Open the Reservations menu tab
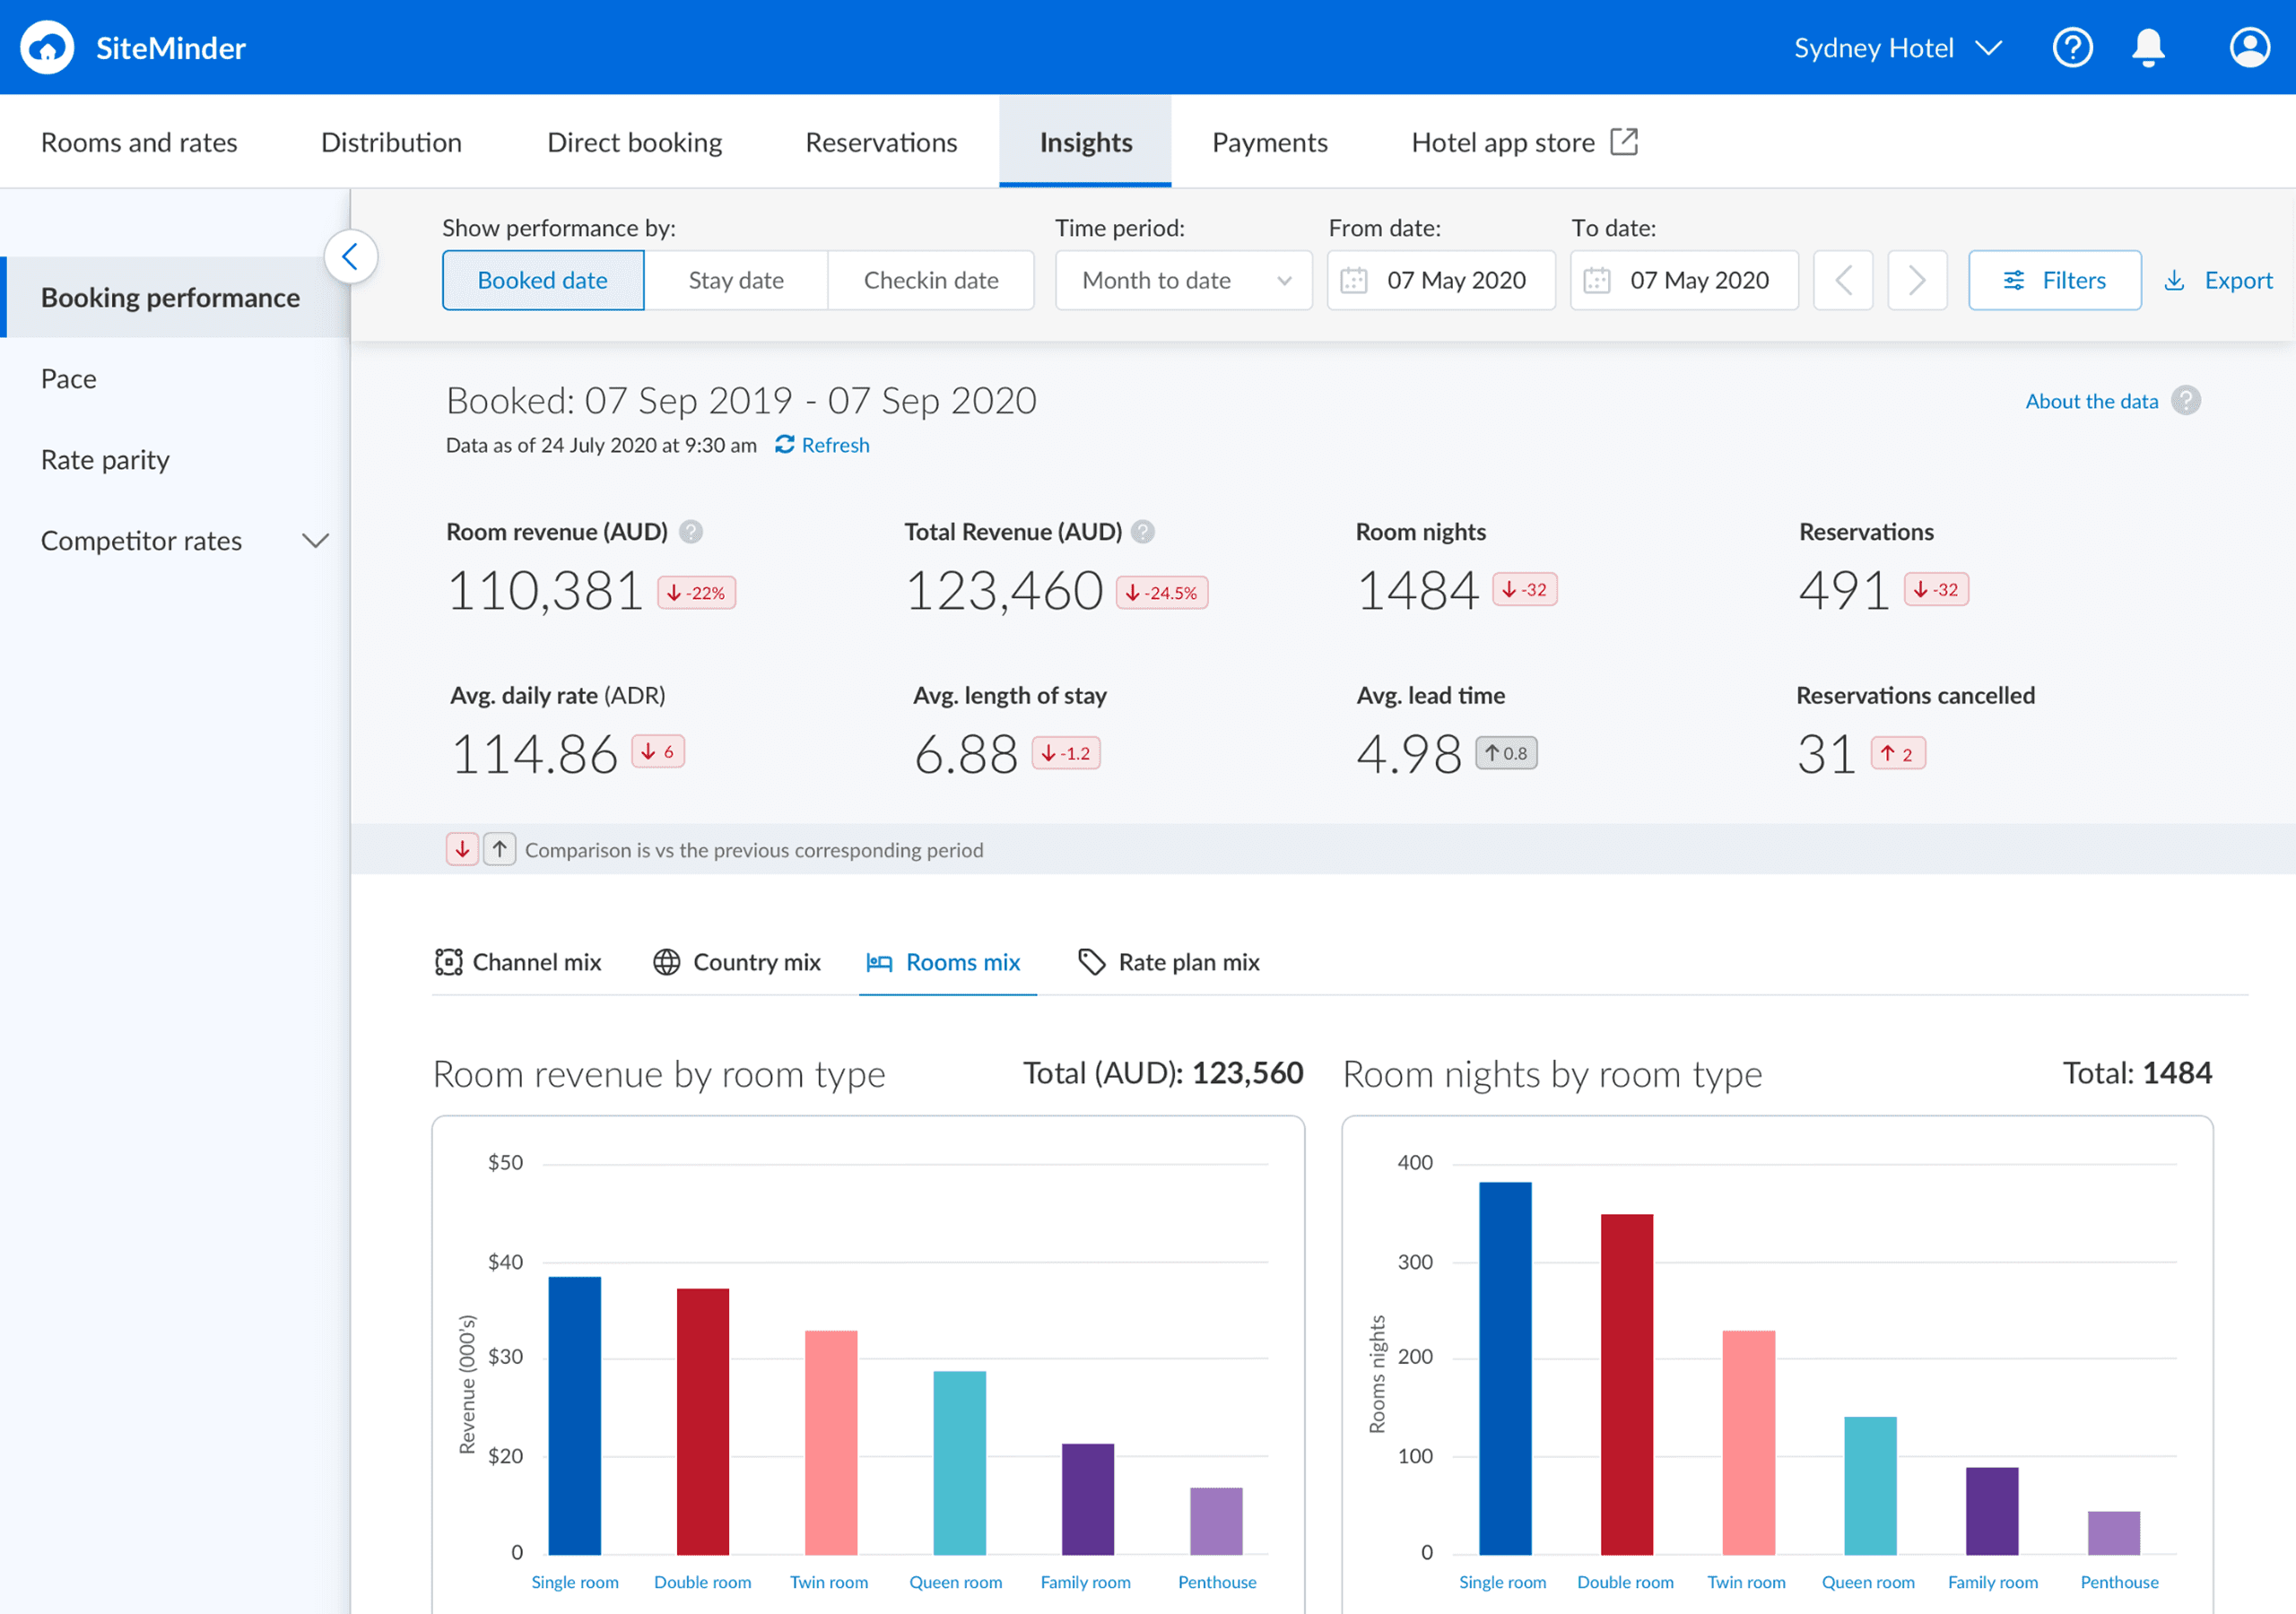 (880, 142)
